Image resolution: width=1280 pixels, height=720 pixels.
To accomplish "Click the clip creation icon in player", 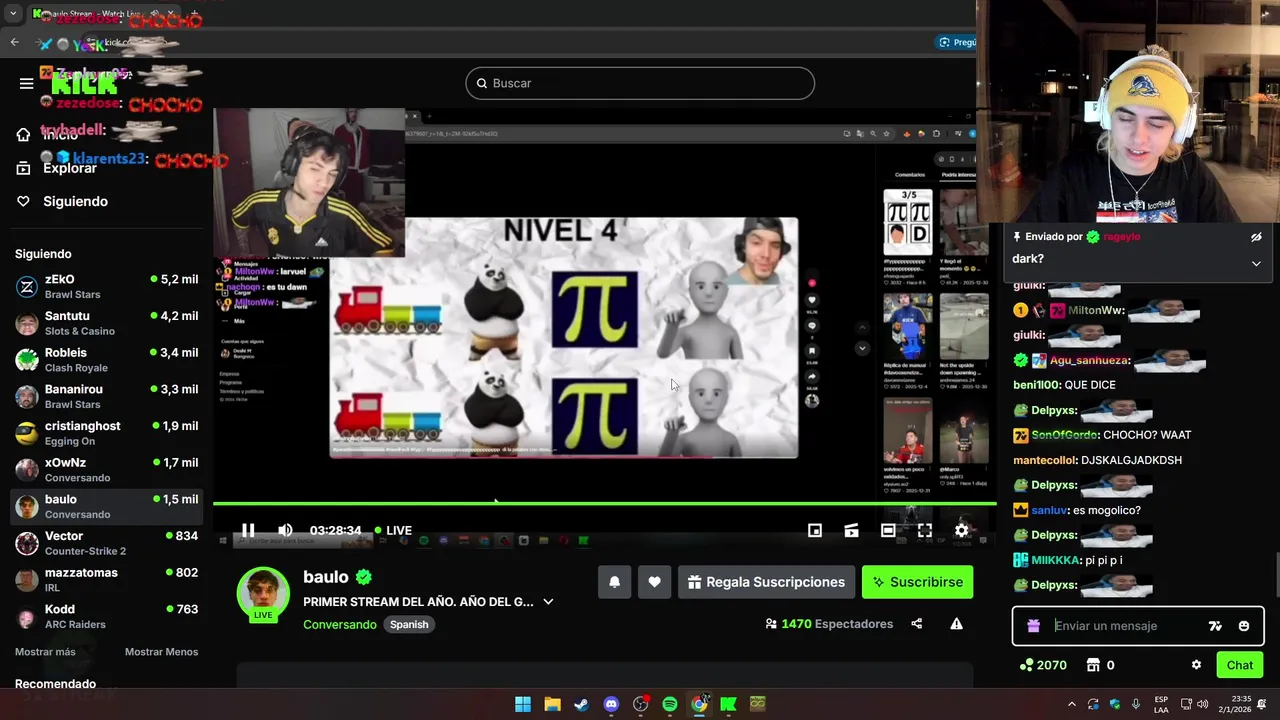I will (x=851, y=530).
